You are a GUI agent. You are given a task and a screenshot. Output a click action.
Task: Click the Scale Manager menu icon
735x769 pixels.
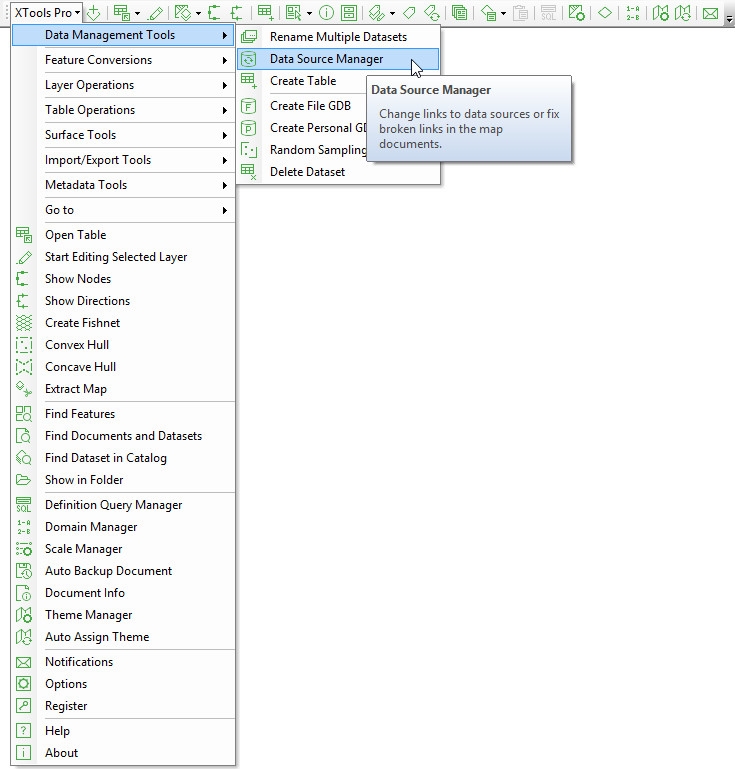pyautogui.click(x=24, y=549)
